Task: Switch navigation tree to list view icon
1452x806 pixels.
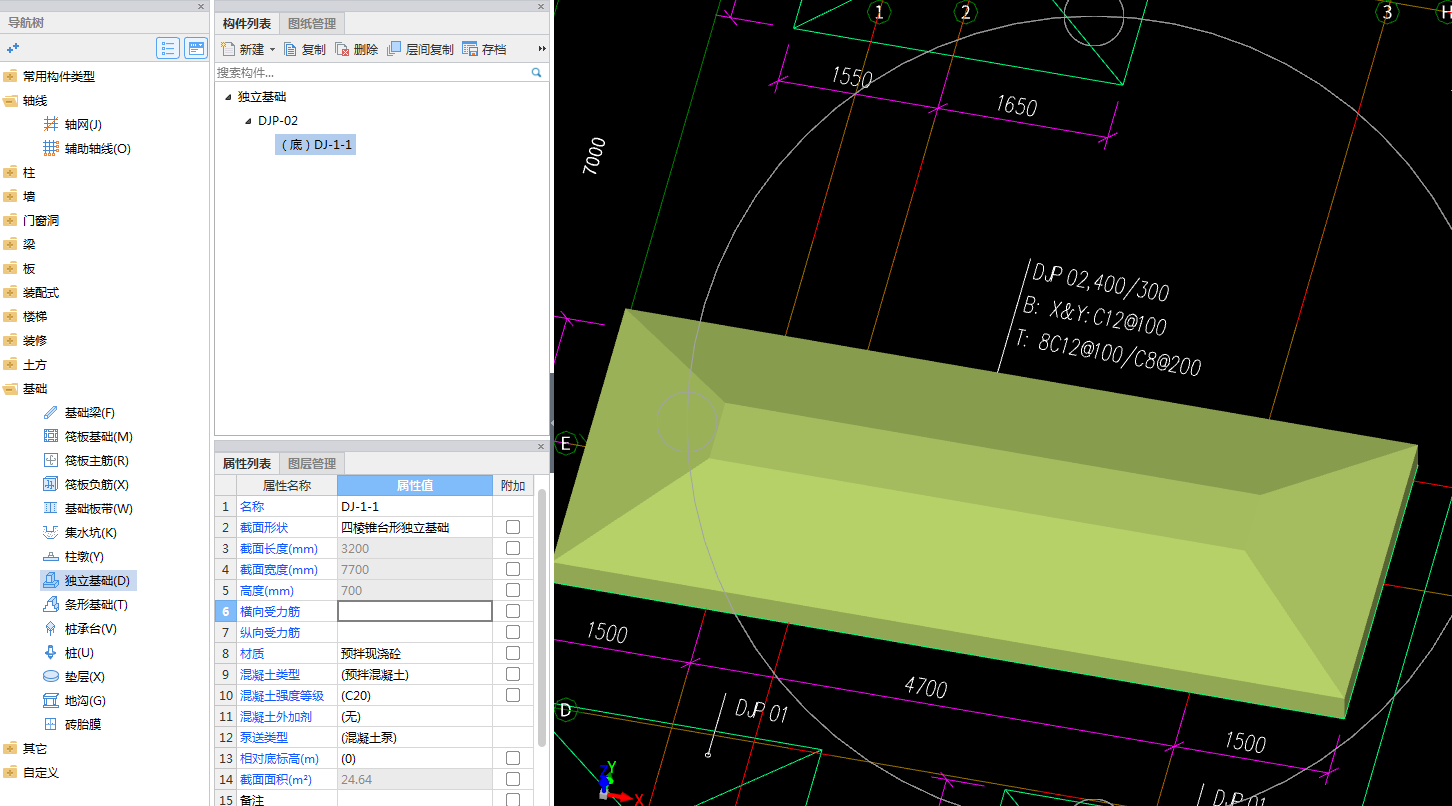Action: (x=168, y=48)
